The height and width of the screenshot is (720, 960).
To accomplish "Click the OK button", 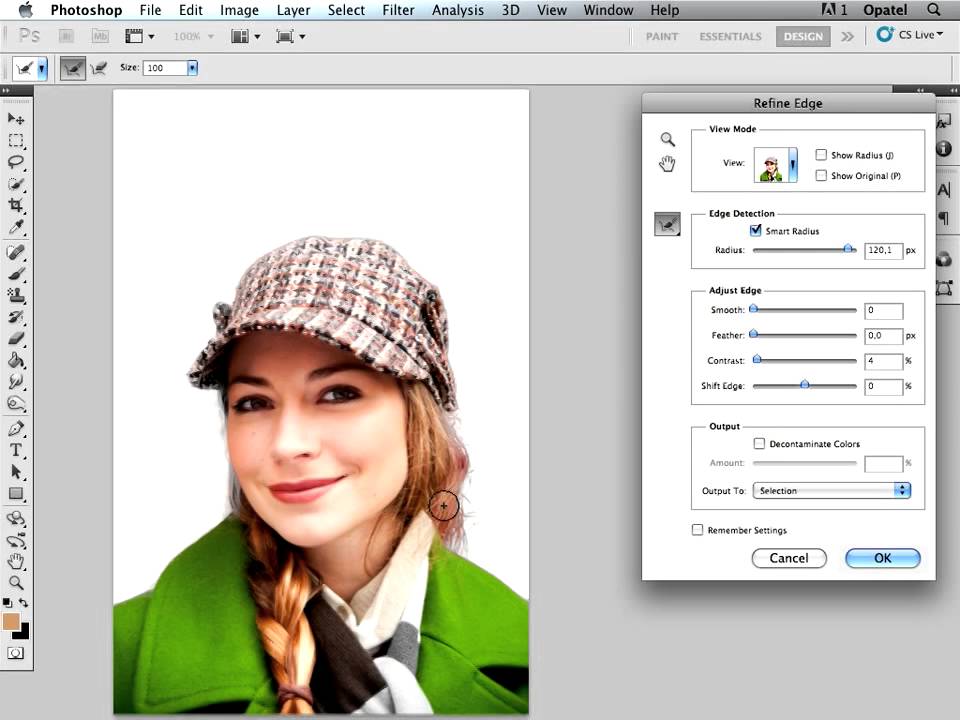I will click(882, 558).
